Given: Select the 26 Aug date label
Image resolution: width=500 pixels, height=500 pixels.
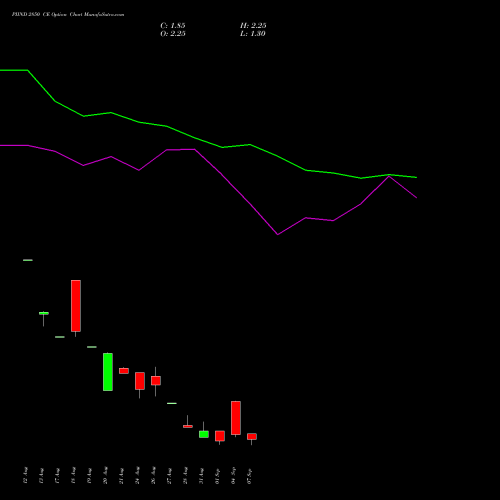Looking at the screenshot, I should point(154,475).
